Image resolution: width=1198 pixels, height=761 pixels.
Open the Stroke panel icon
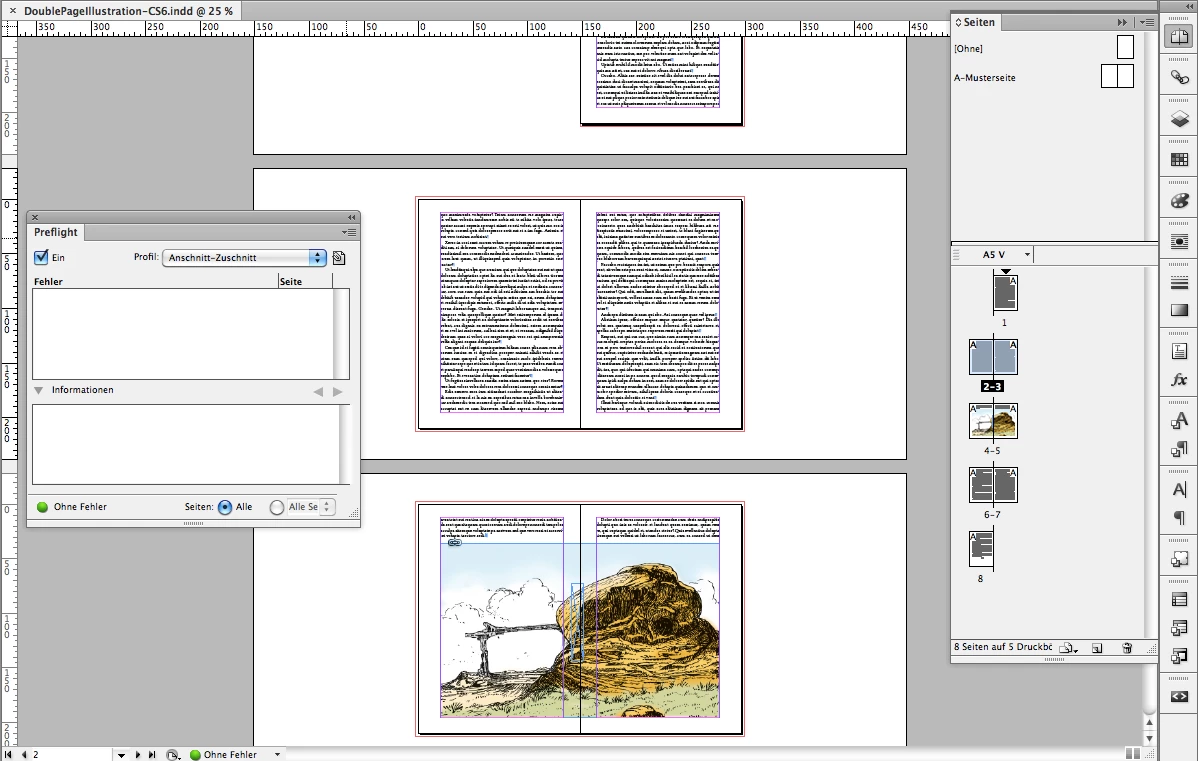[1179, 283]
